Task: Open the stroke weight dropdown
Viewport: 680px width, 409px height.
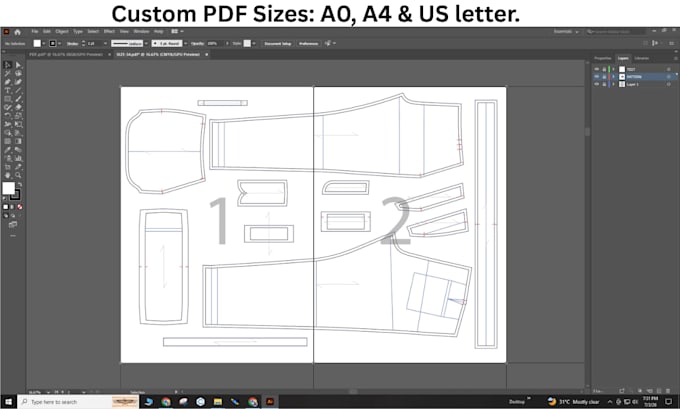Action: point(105,43)
